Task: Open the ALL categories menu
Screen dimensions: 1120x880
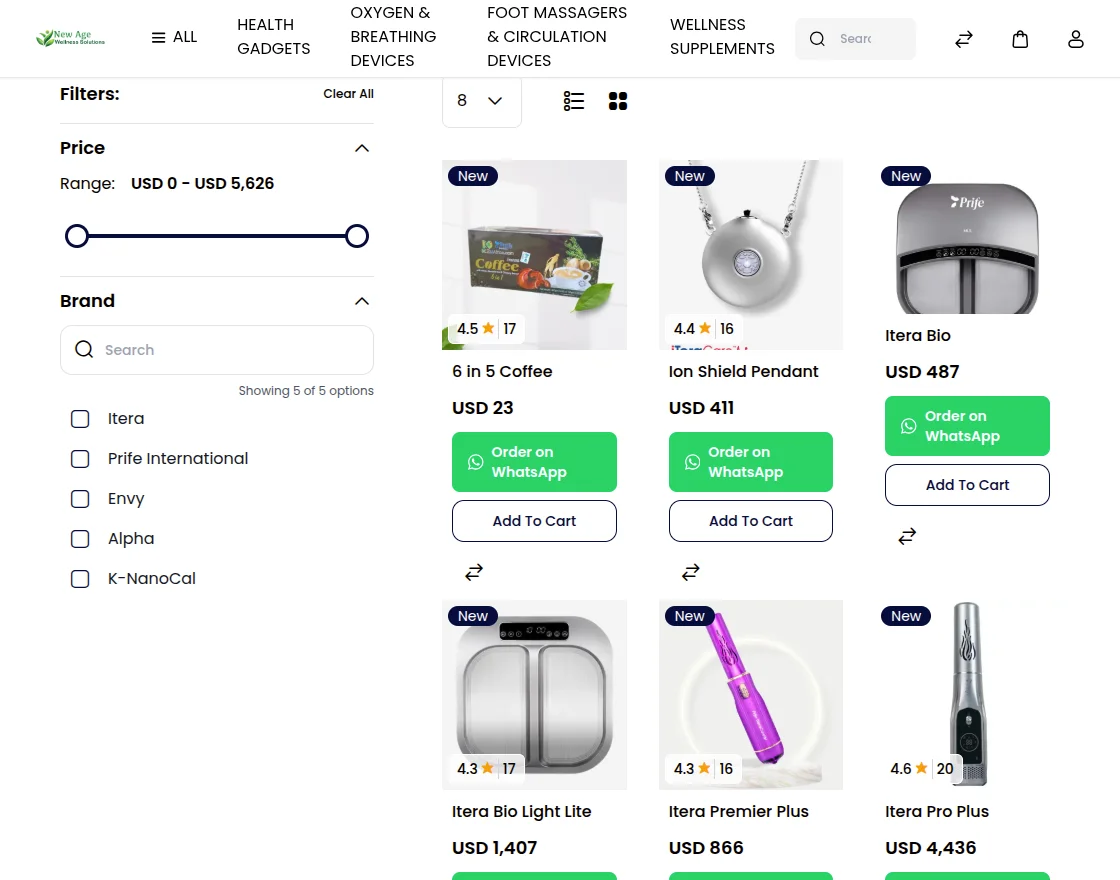Action: pyautogui.click(x=174, y=37)
